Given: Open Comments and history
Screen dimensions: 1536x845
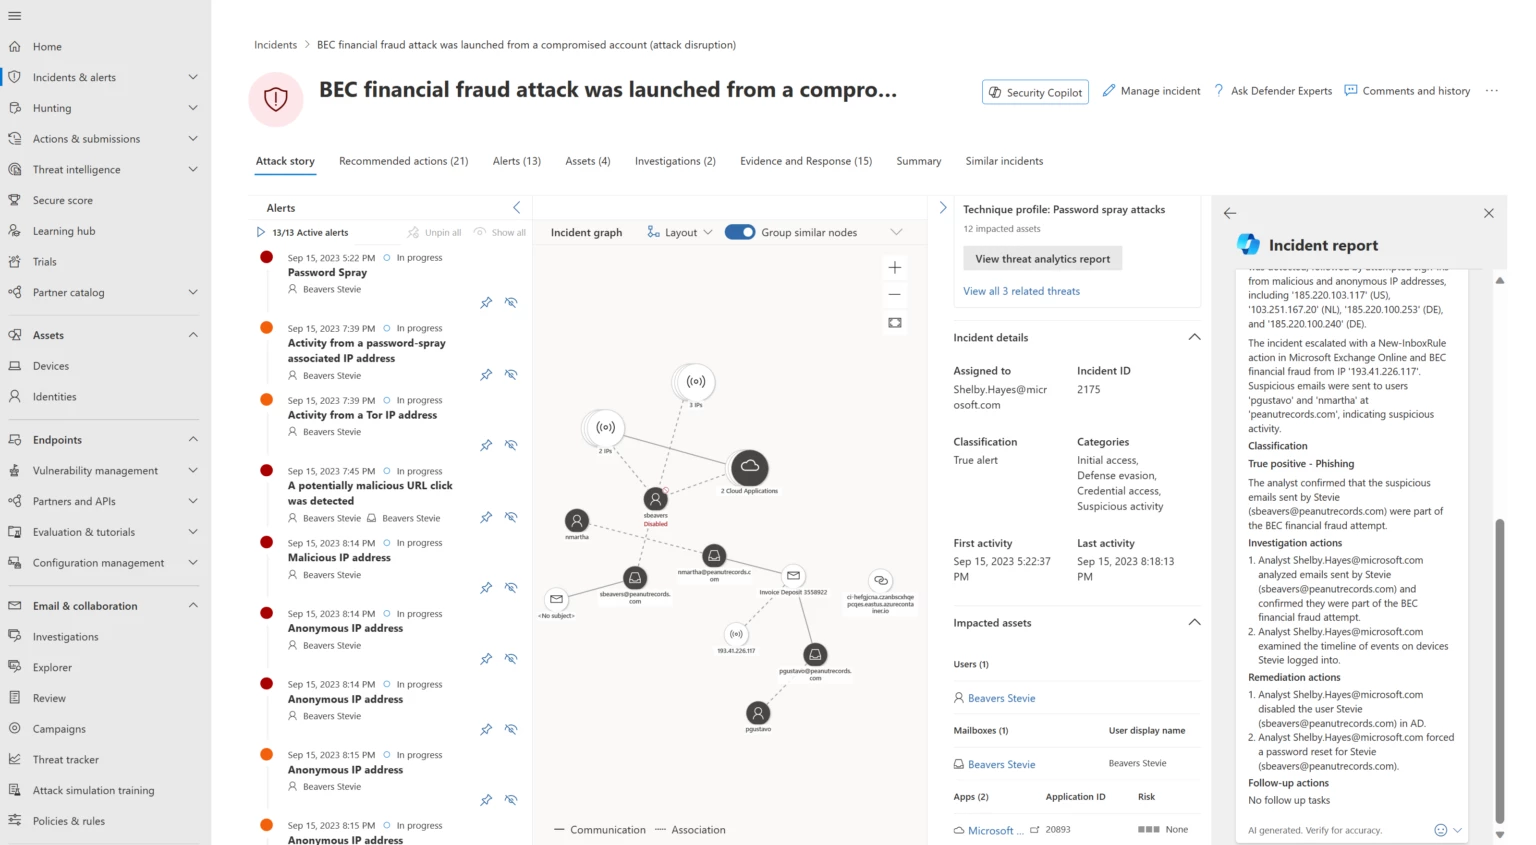Looking at the screenshot, I should (1408, 91).
